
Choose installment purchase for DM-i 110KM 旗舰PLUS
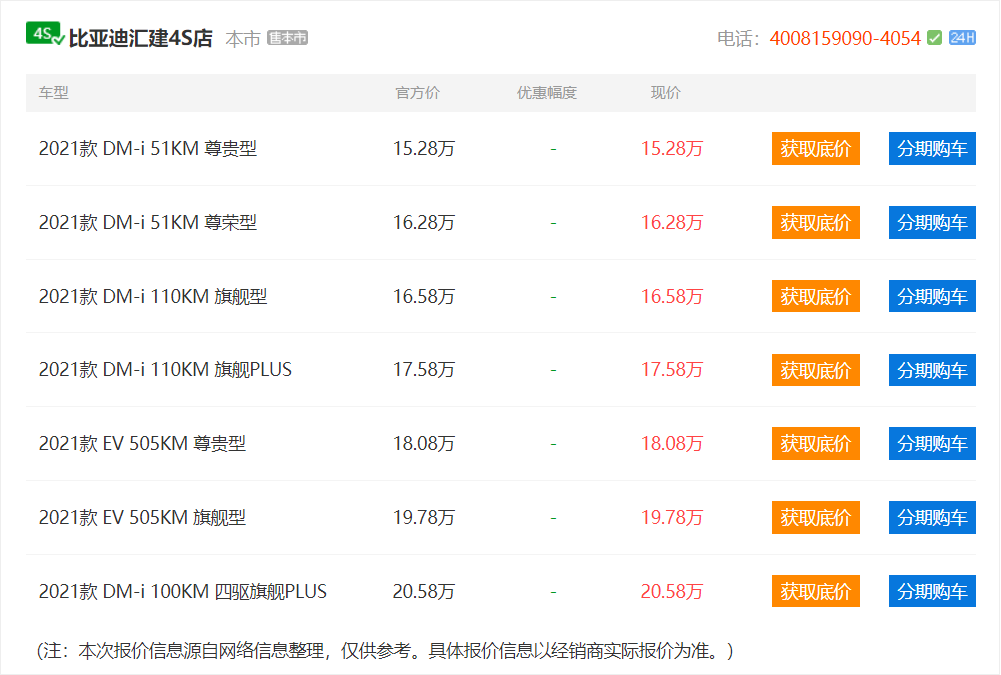click(x=932, y=370)
